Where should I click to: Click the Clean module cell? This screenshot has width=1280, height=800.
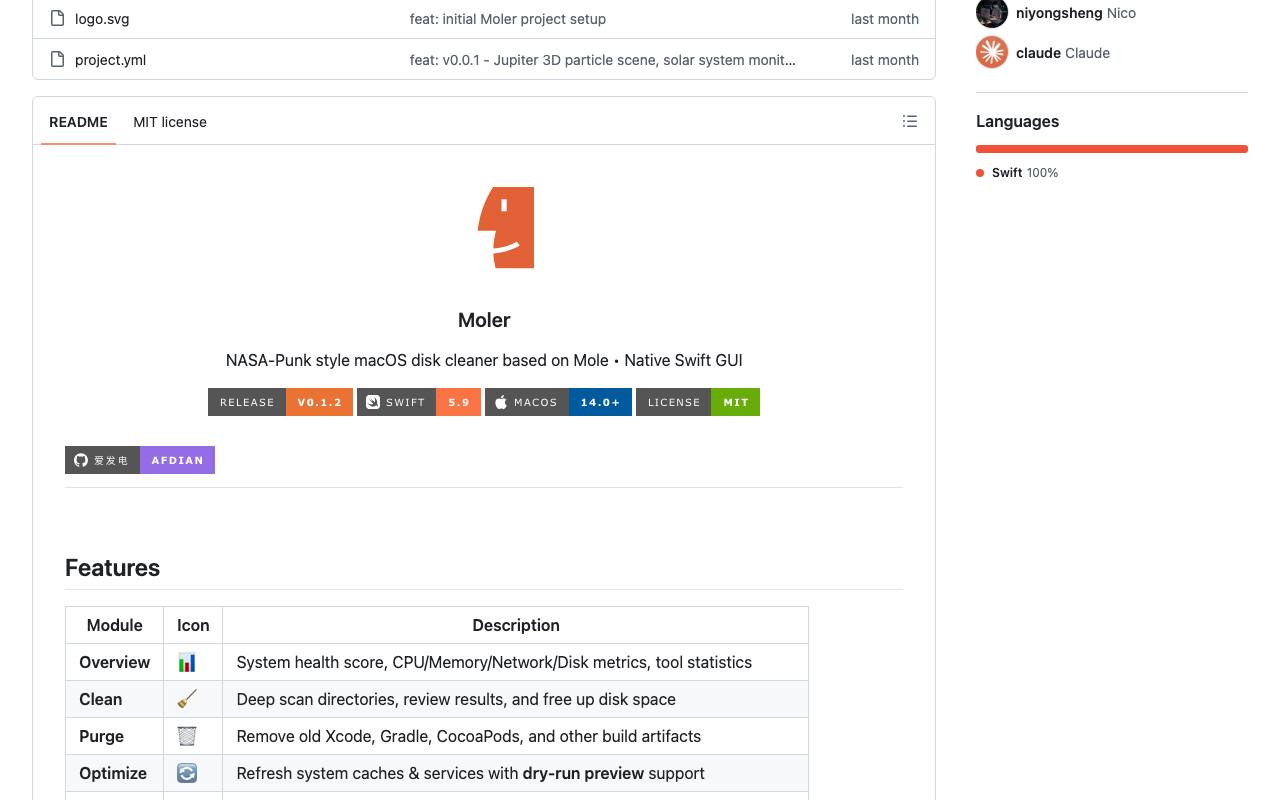(x=115, y=699)
